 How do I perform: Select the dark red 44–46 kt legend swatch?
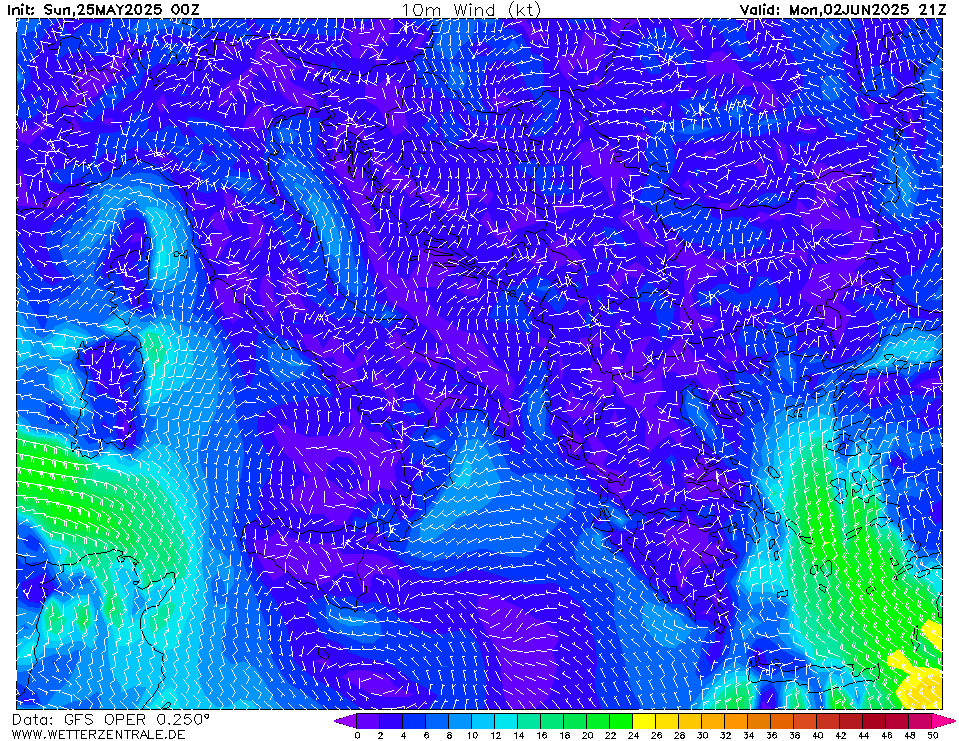[x=875, y=720]
